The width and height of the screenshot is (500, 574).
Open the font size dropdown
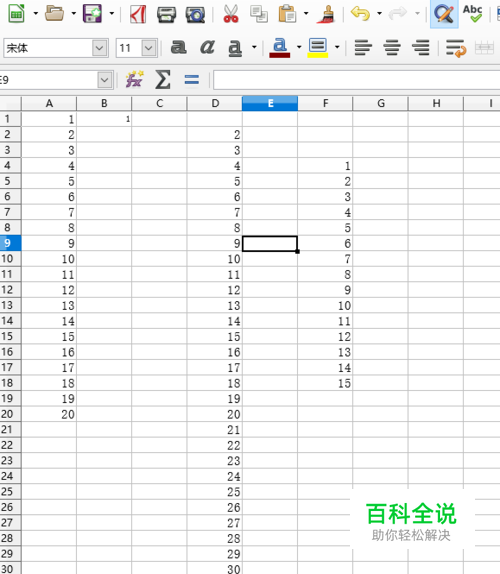click(x=149, y=48)
